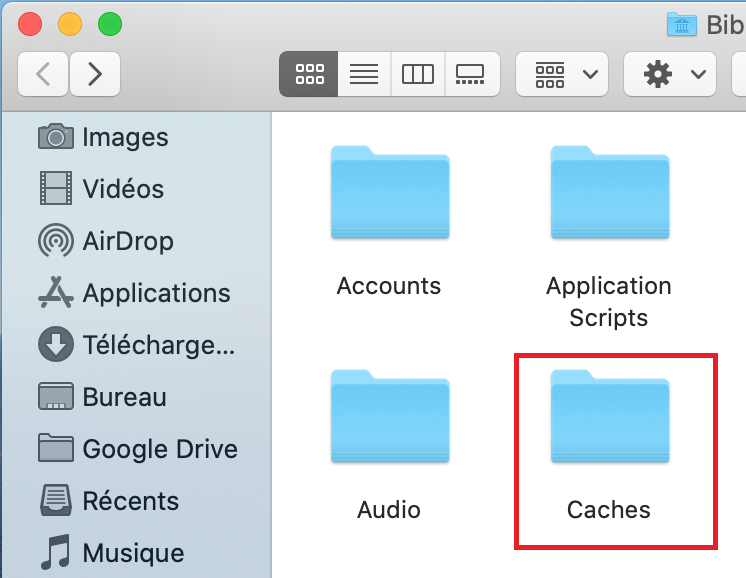The height and width of the screenshot is (578, 746).
Task: Go back with the left chevron button
Action: (43, 74)
